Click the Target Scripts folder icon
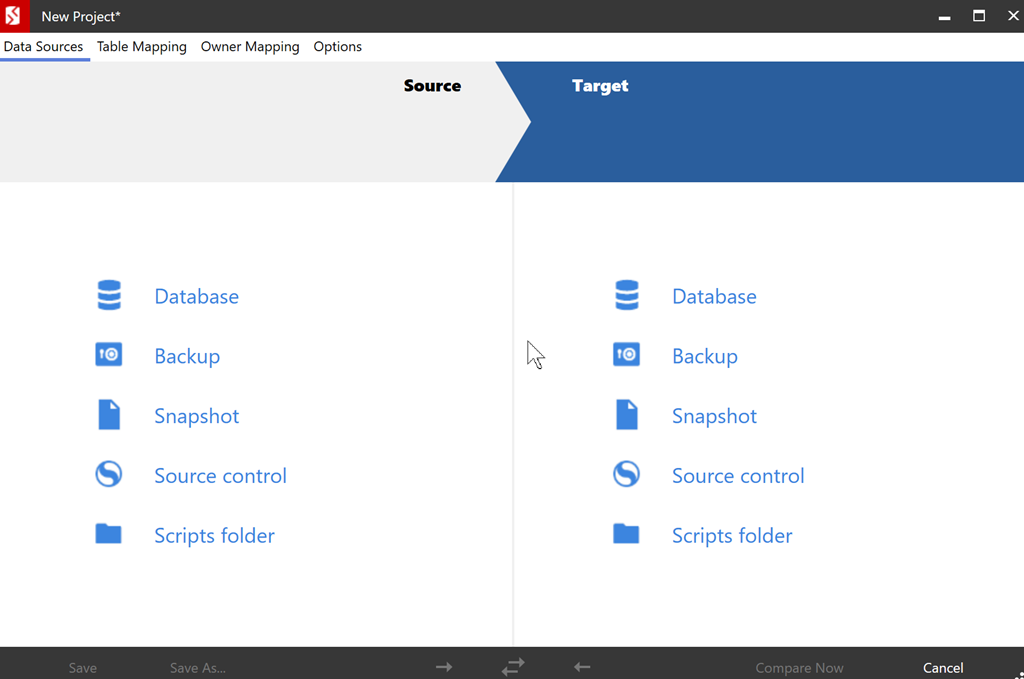The image size is (1024, 679). pyautogui.click(x=627, y=534)
